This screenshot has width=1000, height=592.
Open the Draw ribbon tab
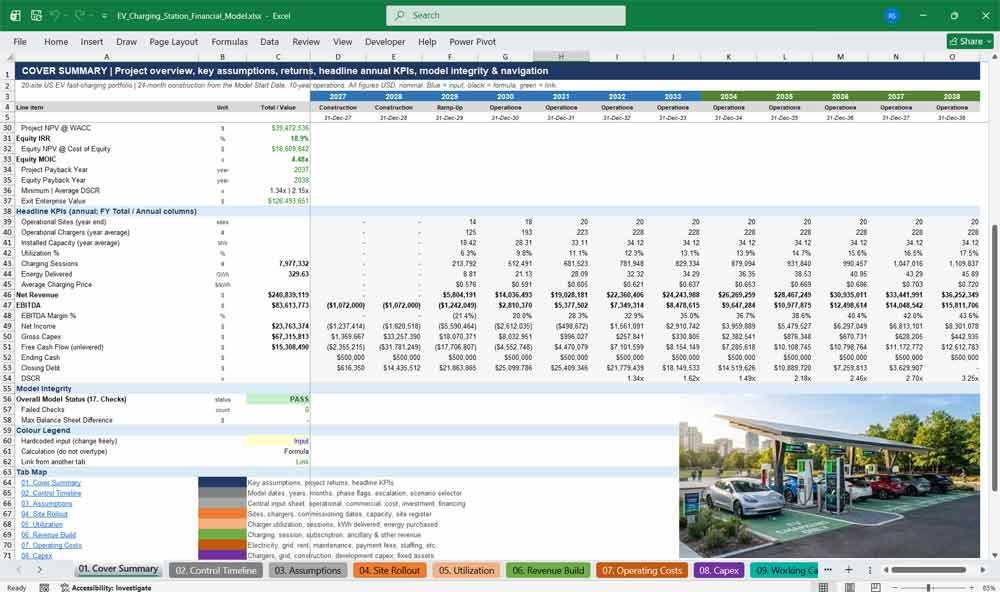pyautogui.click(x=126, y=41)
